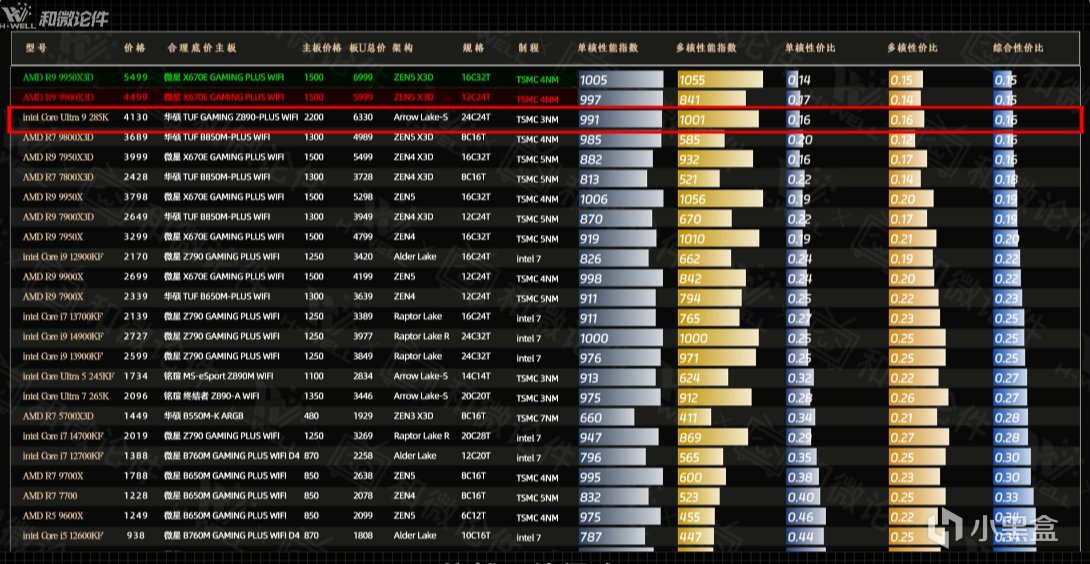Click the 0.33 overall value ratio
The height and width of the screenshot is (564, 1090).
click(1014, 497)
